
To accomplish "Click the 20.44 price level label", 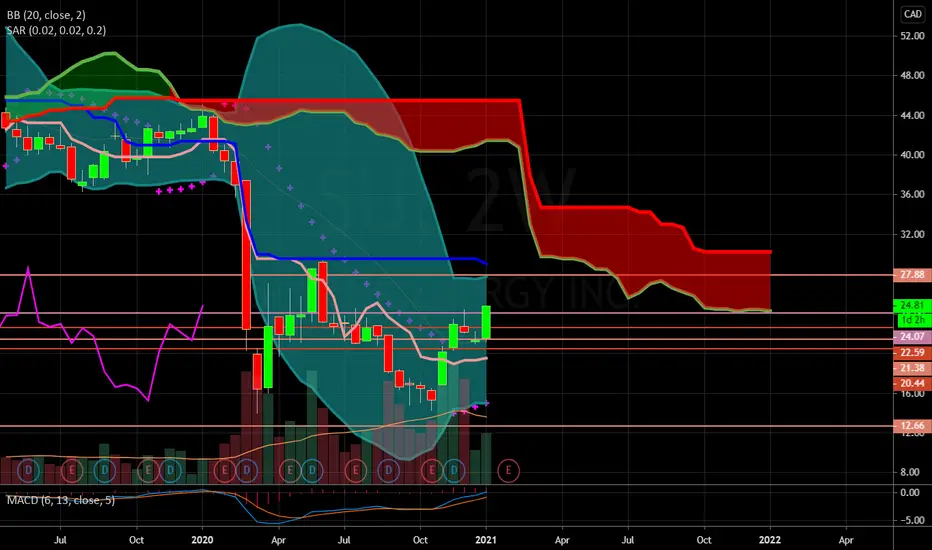I will [912, 384].
